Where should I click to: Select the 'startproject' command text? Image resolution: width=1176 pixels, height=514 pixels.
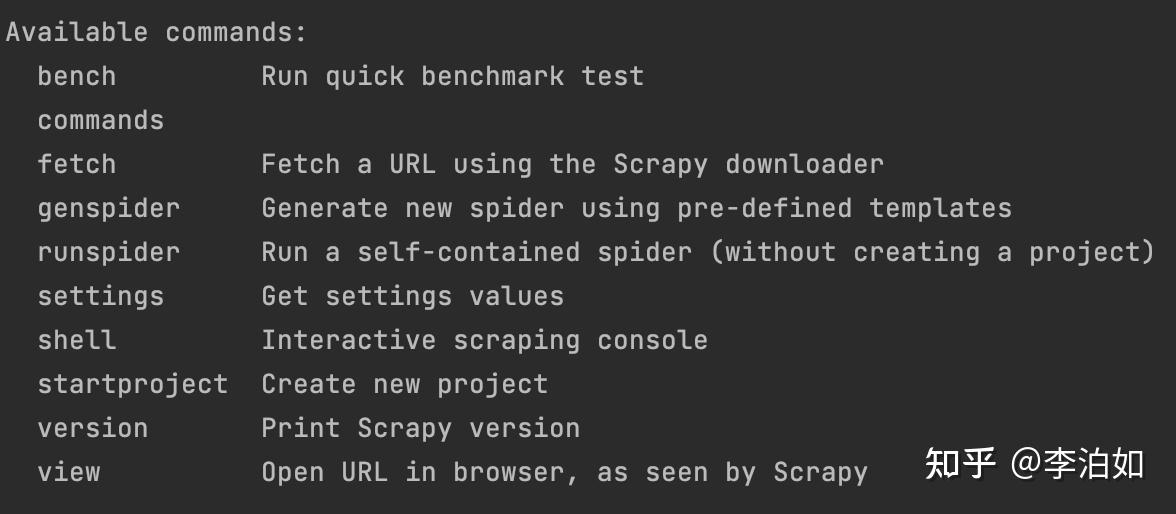(x=133, y=384)
